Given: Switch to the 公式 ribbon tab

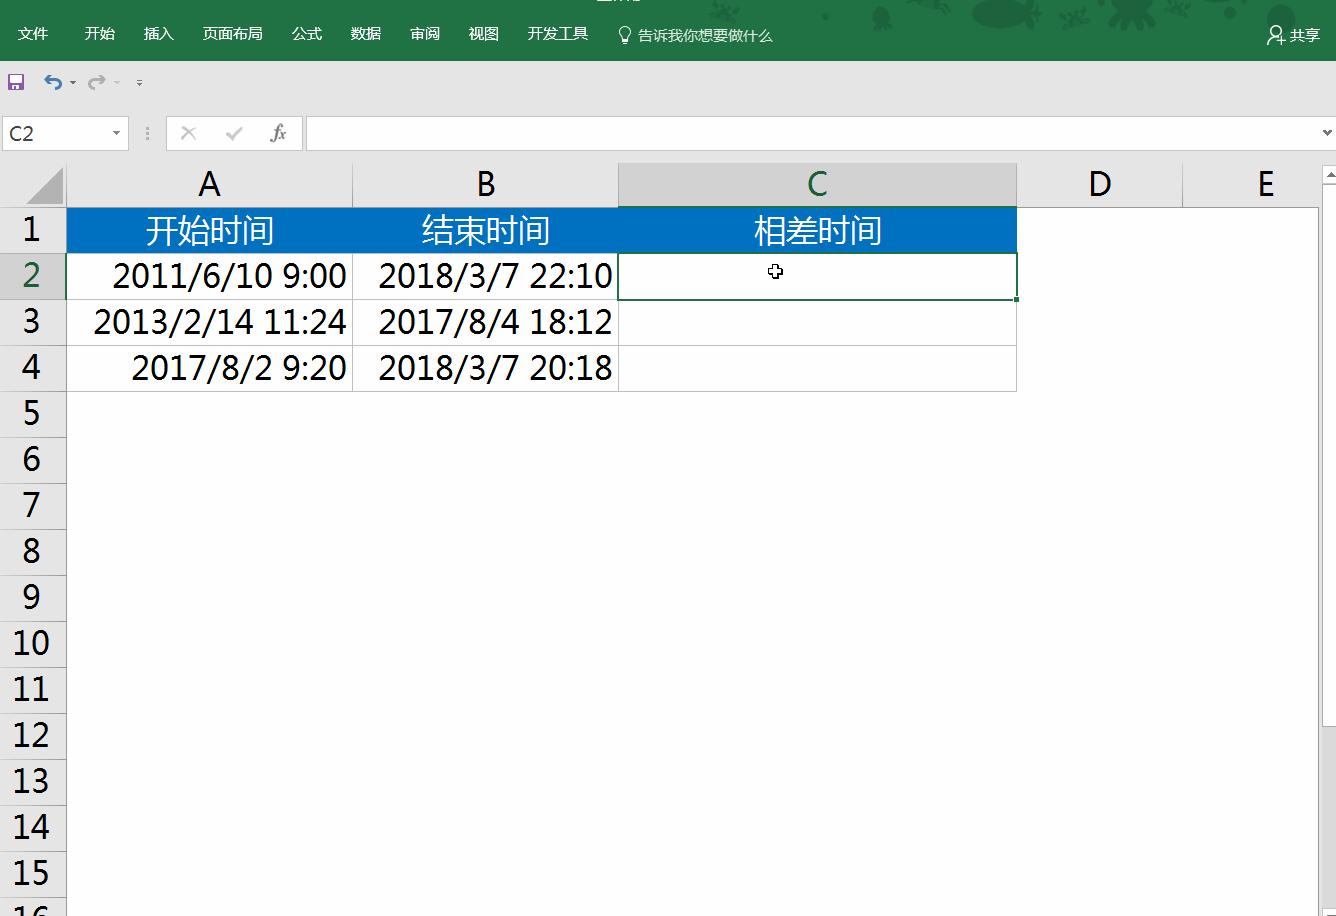Looking at the screenshot, I should click(306, 33).
